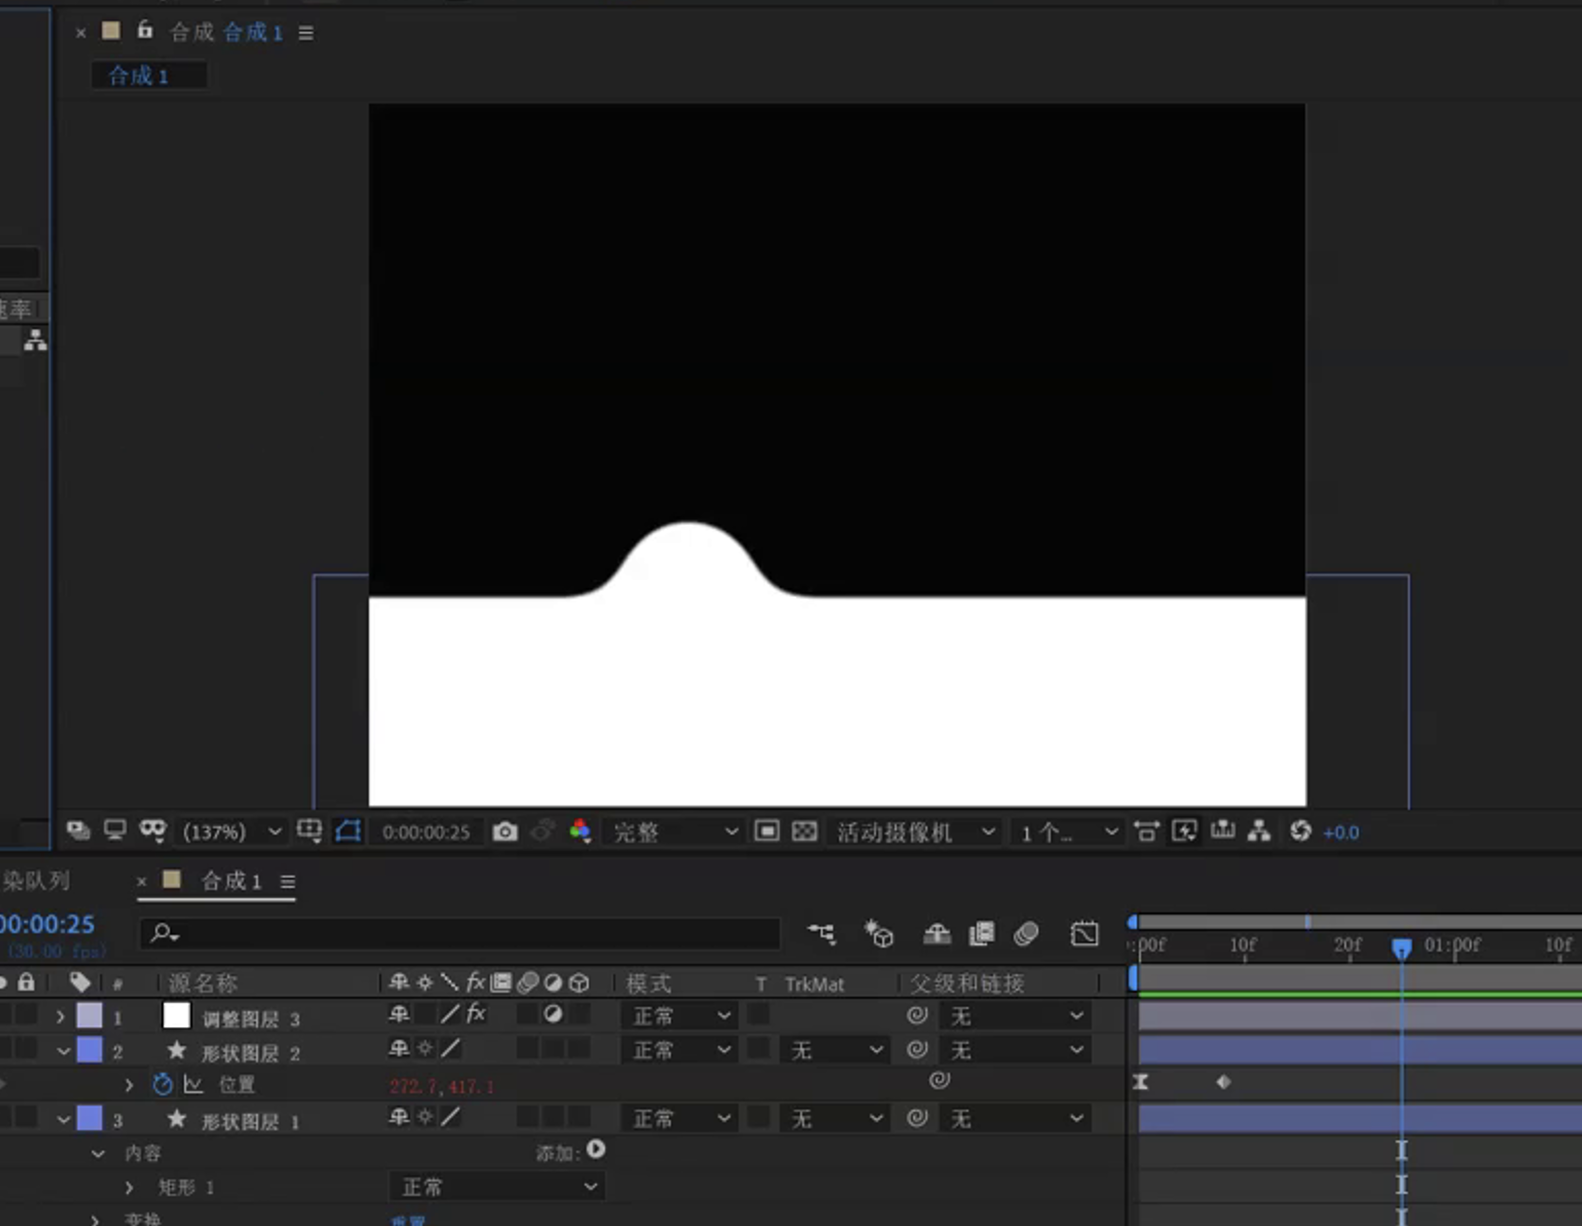Collapse layer 3 形状图层 1
The height and width of the screenshot is (1226, 1582).
pos(63,1119)
